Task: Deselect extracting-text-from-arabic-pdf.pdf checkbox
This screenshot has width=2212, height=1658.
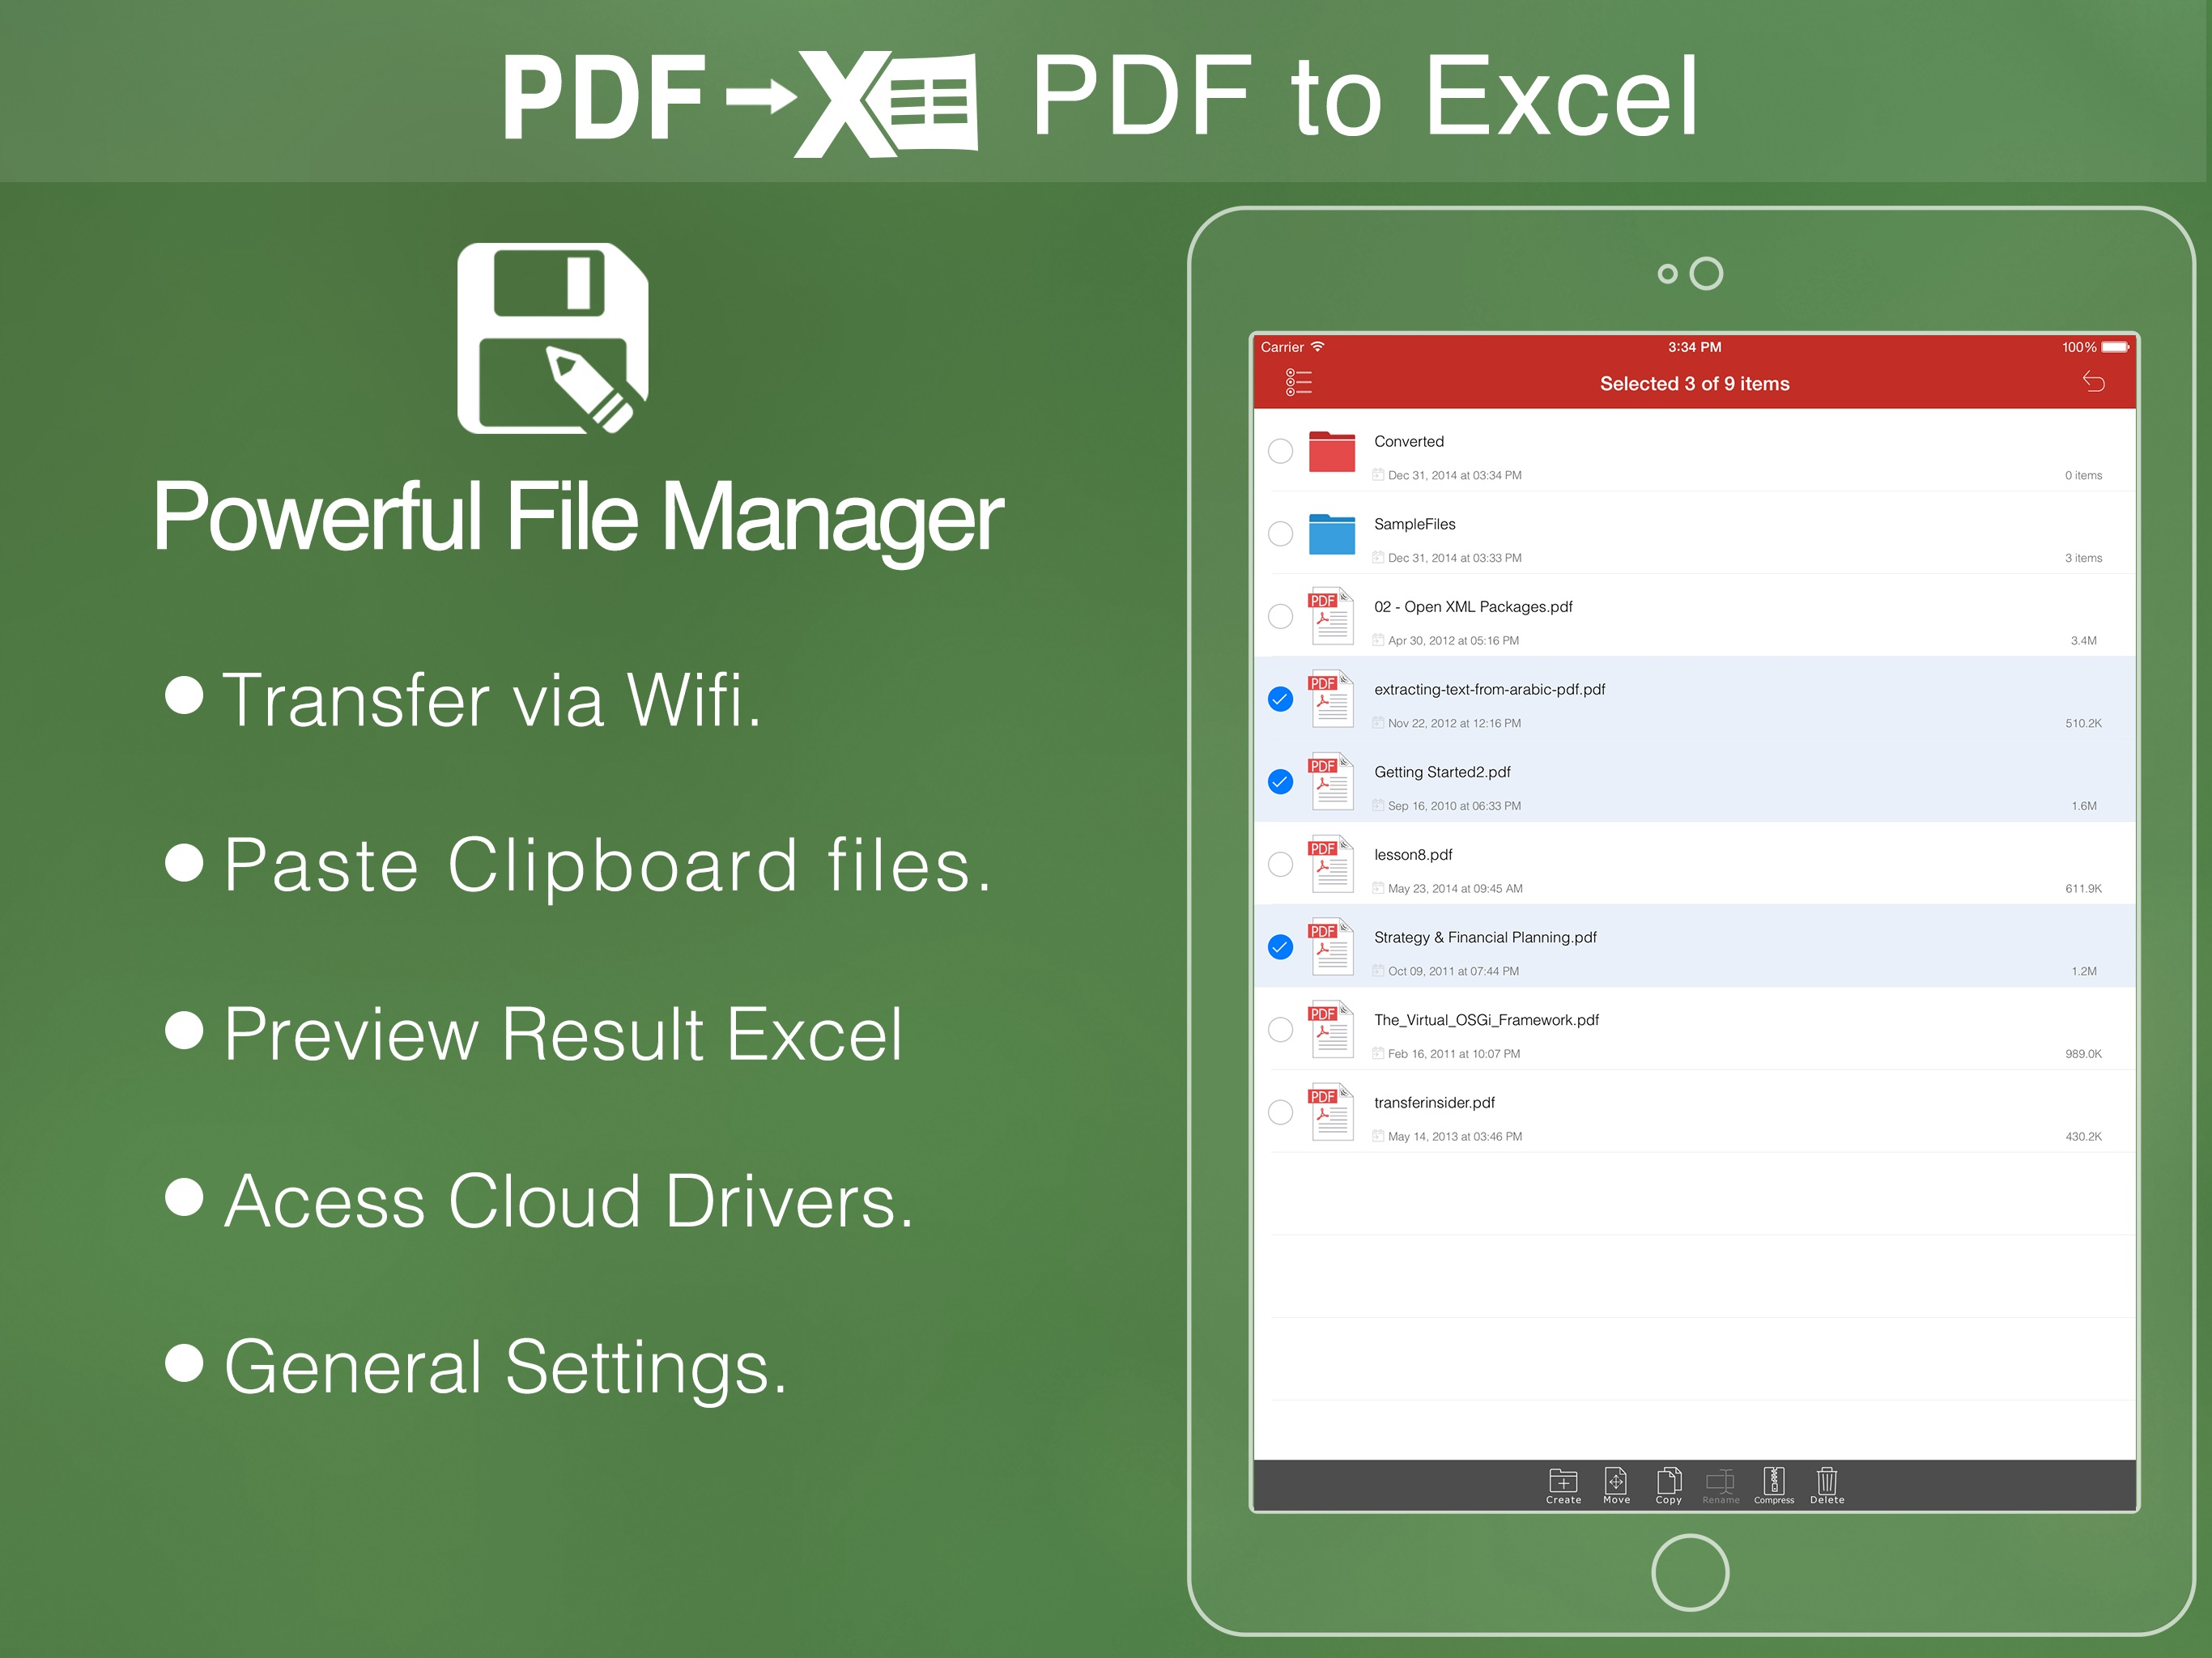Action: click(1280, 699)
